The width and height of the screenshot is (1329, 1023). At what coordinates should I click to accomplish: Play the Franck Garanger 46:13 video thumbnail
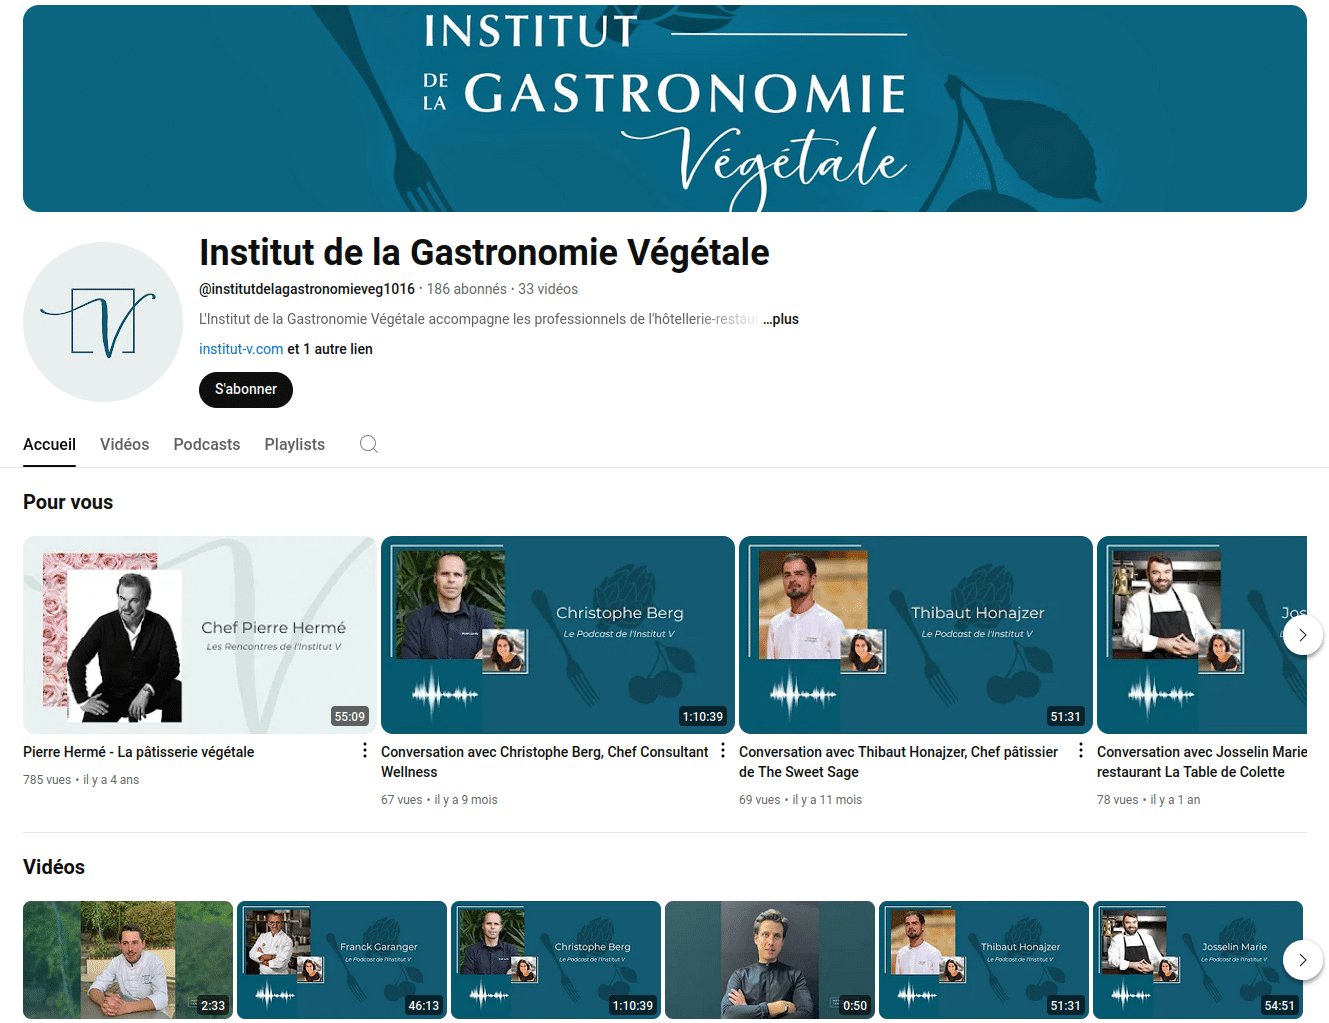342,960
